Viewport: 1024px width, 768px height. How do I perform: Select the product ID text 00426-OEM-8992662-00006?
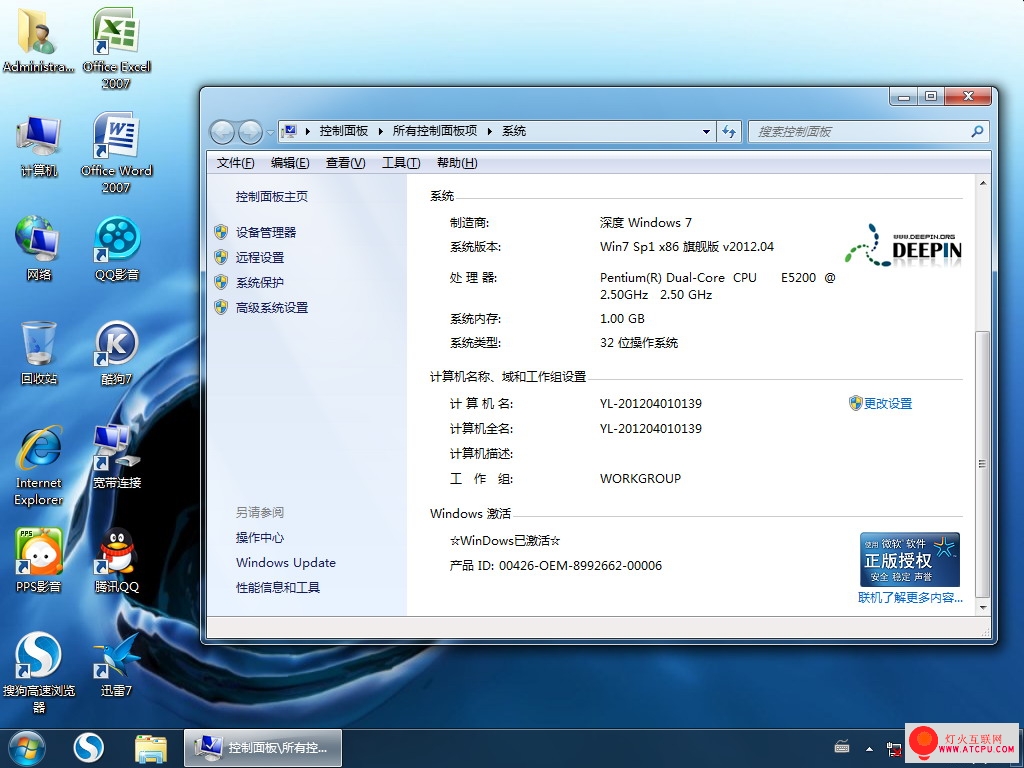click(x=581, y=566)
